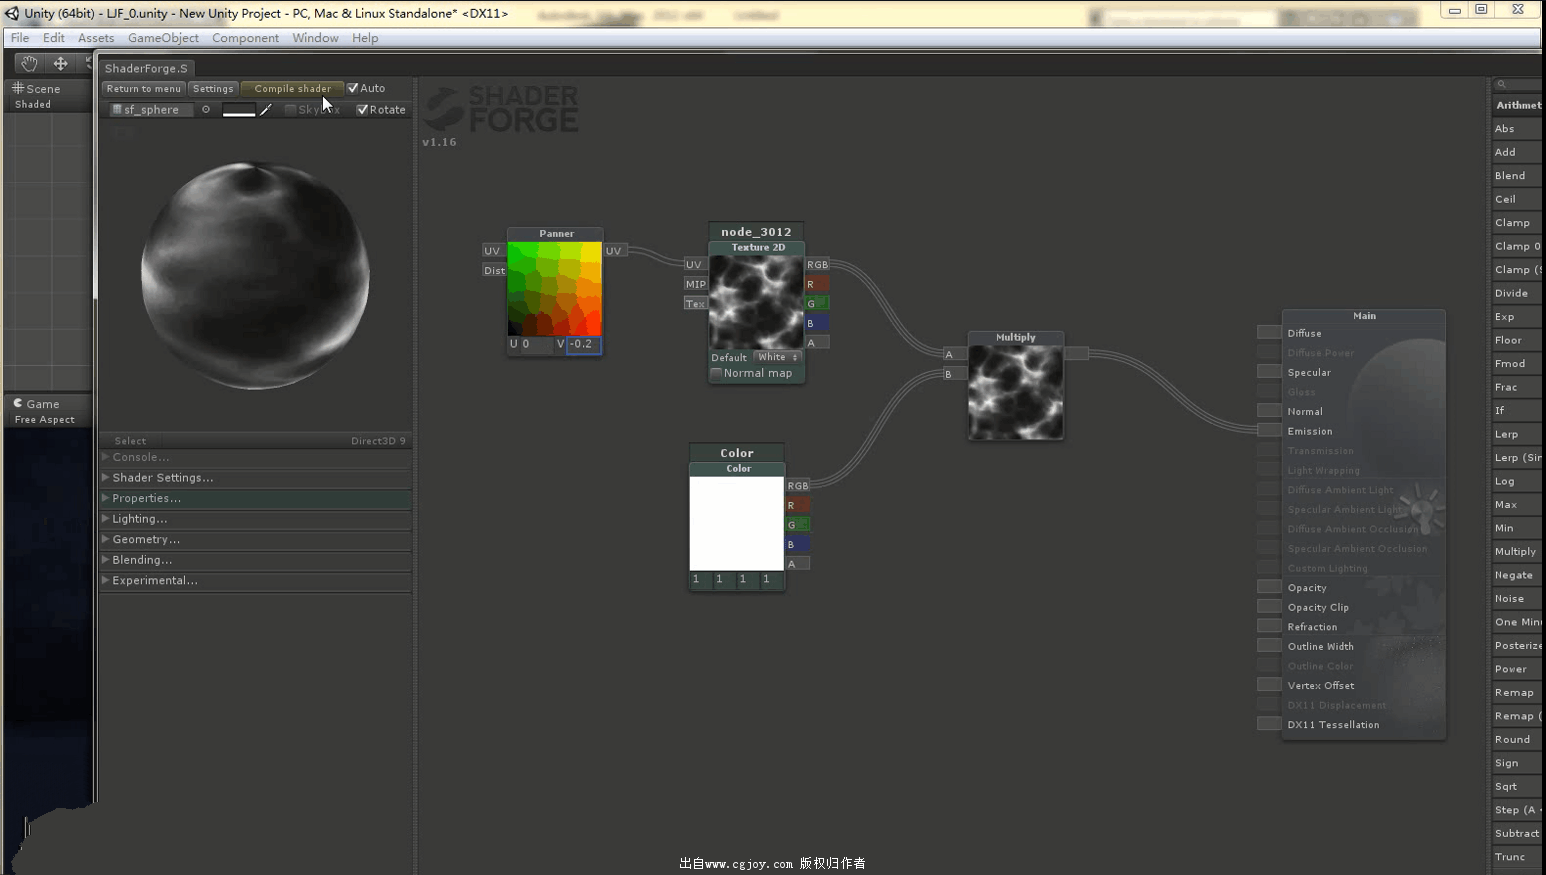Open the File menu
The height and width of the screenshot is (875, 1546).
coord(20,38)
